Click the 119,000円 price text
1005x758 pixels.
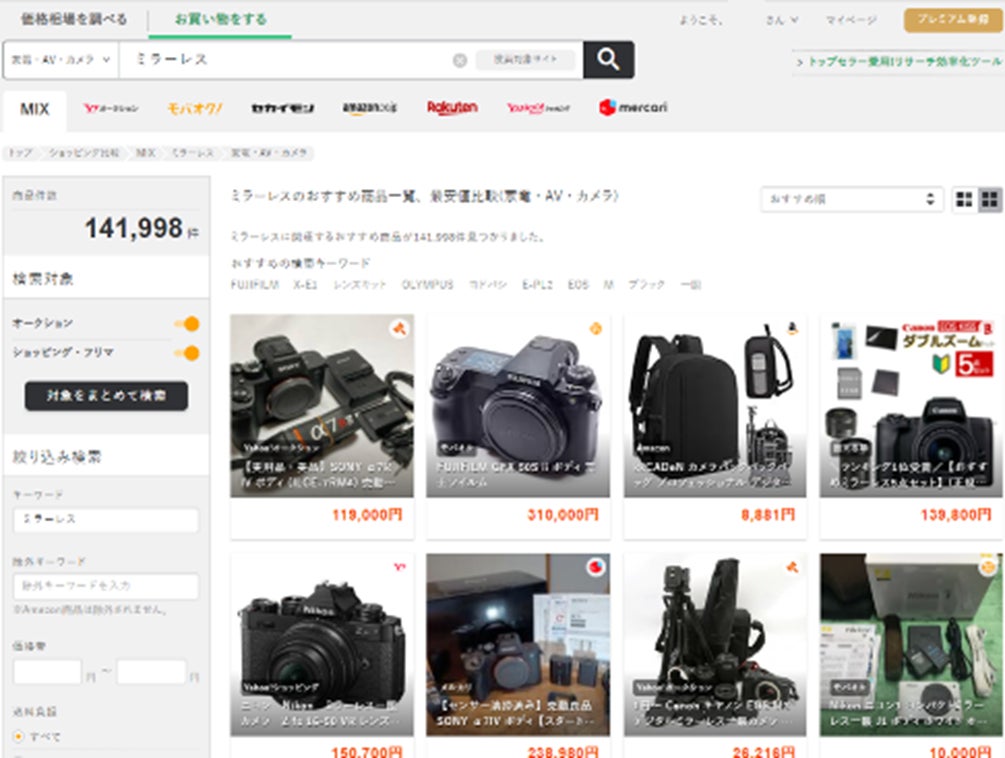coord(367,515)
